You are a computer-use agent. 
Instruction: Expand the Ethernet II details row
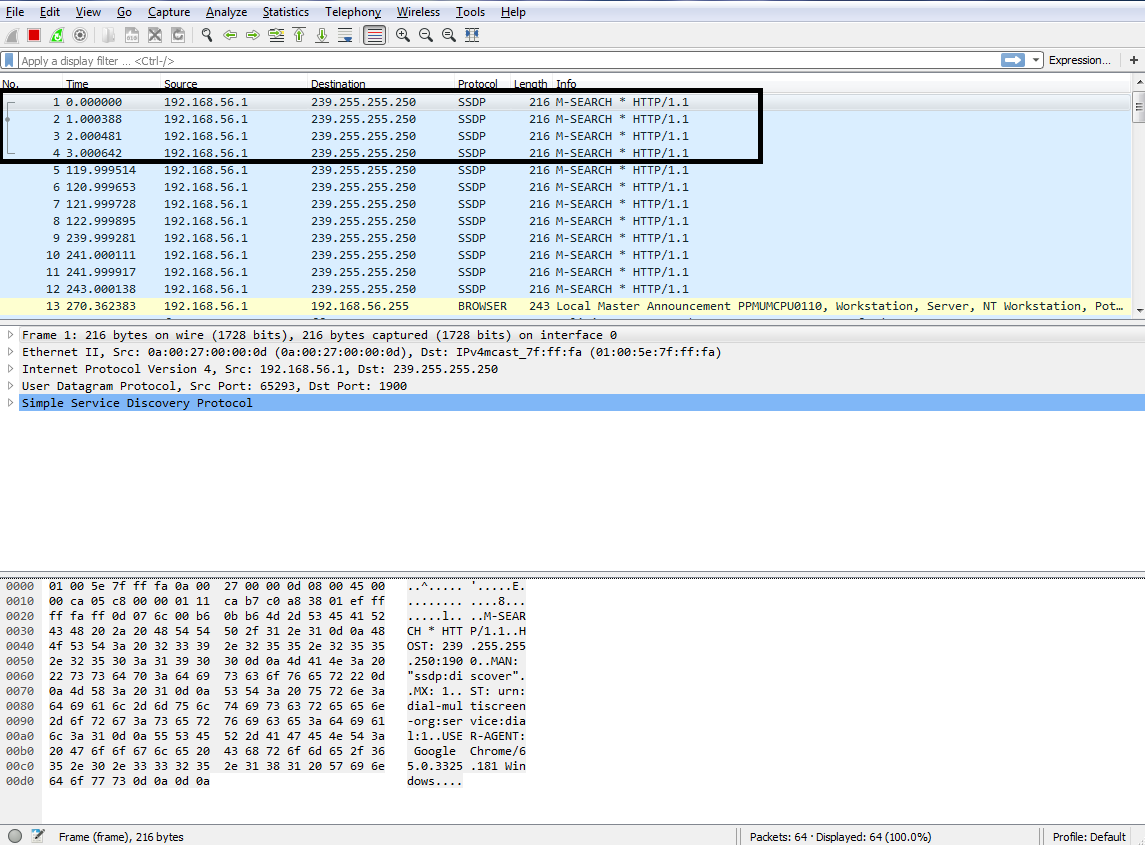tap(11, 352)
